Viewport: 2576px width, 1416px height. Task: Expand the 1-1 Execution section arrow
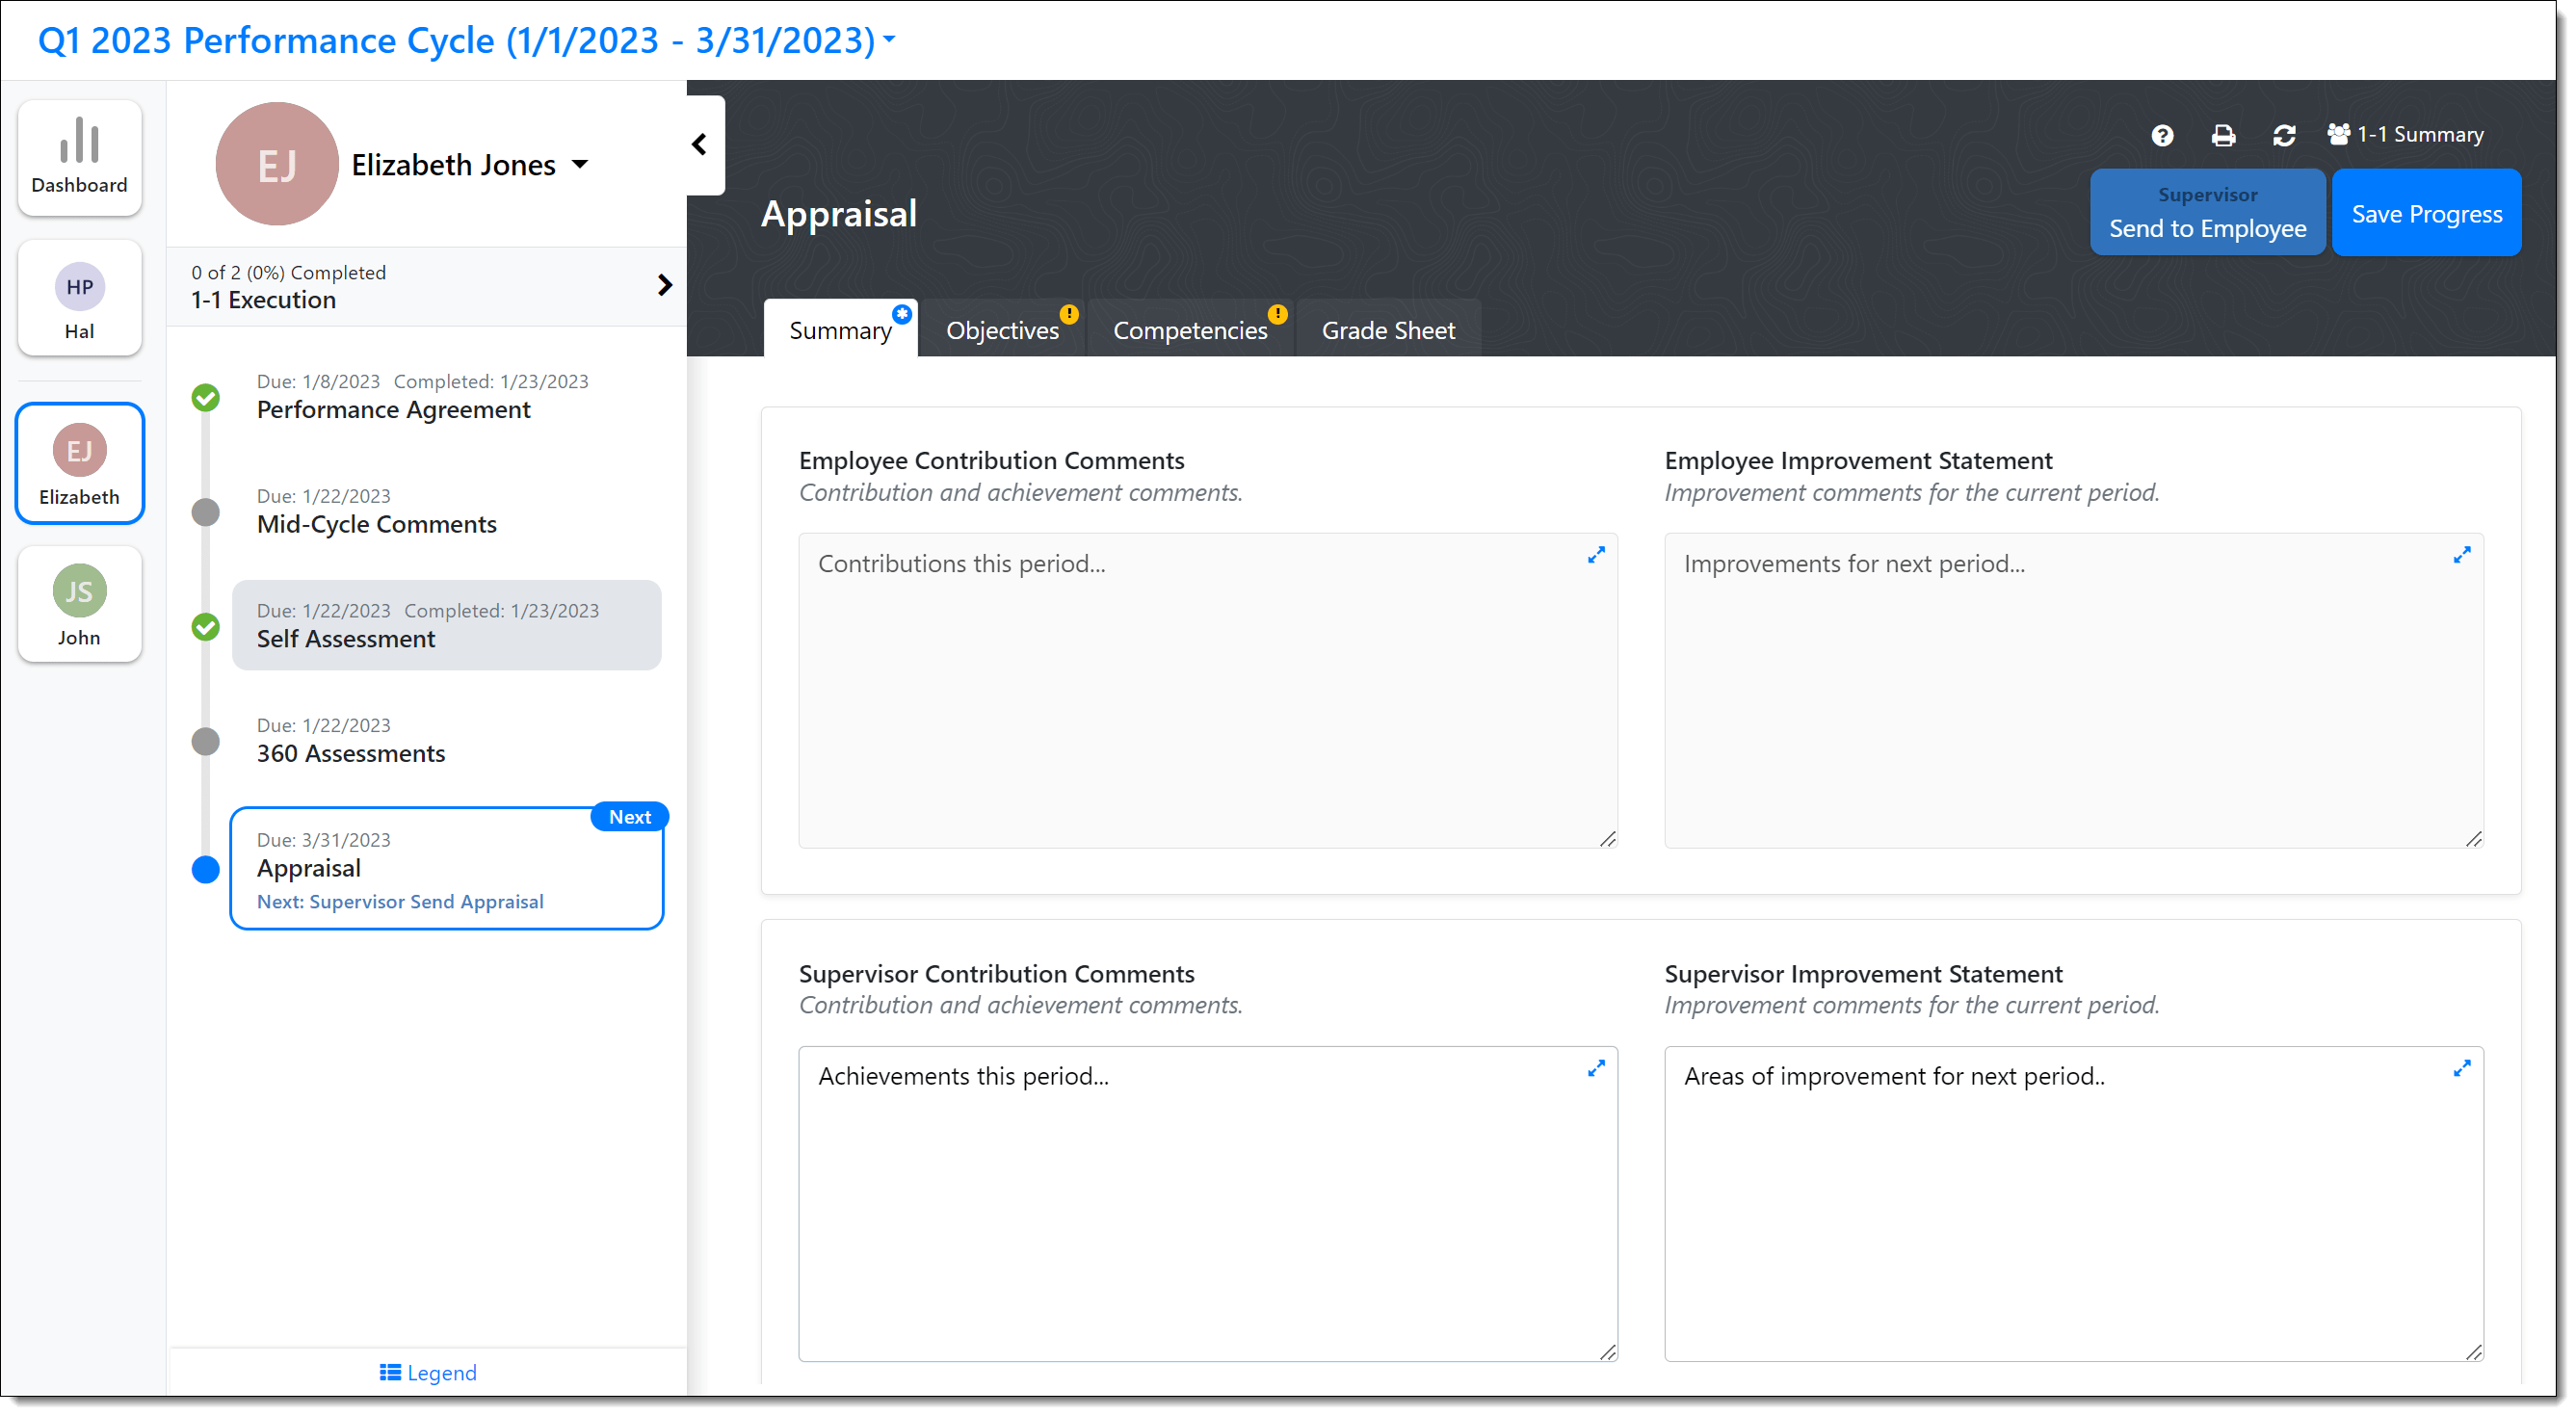tap(664, 285)
